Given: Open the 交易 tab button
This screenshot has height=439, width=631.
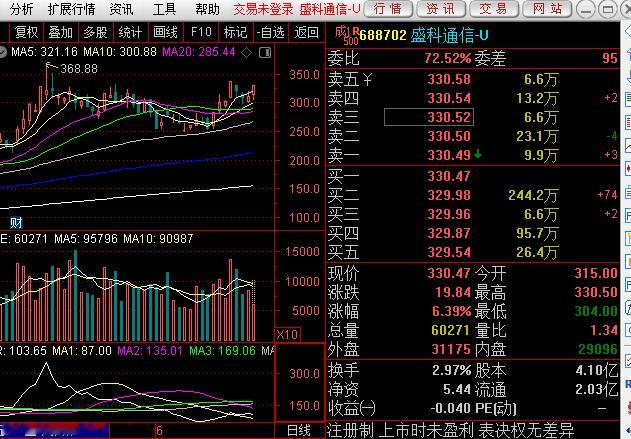Looking at the screenshot, I should pos(493,9).
